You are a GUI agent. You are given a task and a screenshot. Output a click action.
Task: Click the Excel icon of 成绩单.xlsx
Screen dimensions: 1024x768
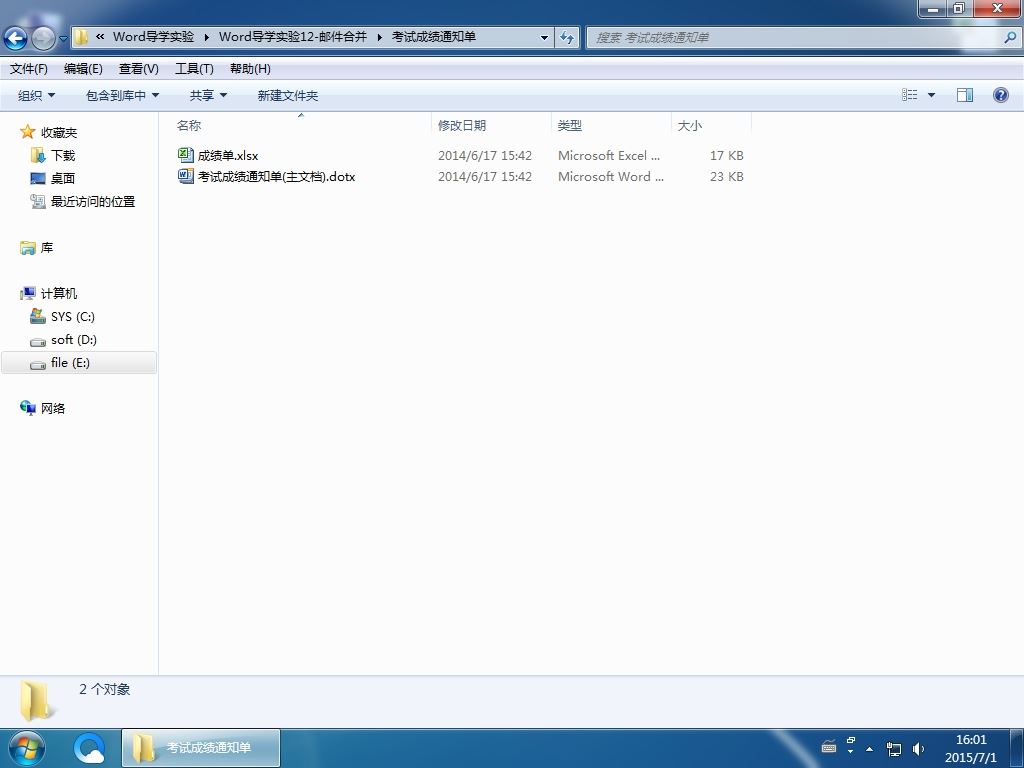[185, 155]
